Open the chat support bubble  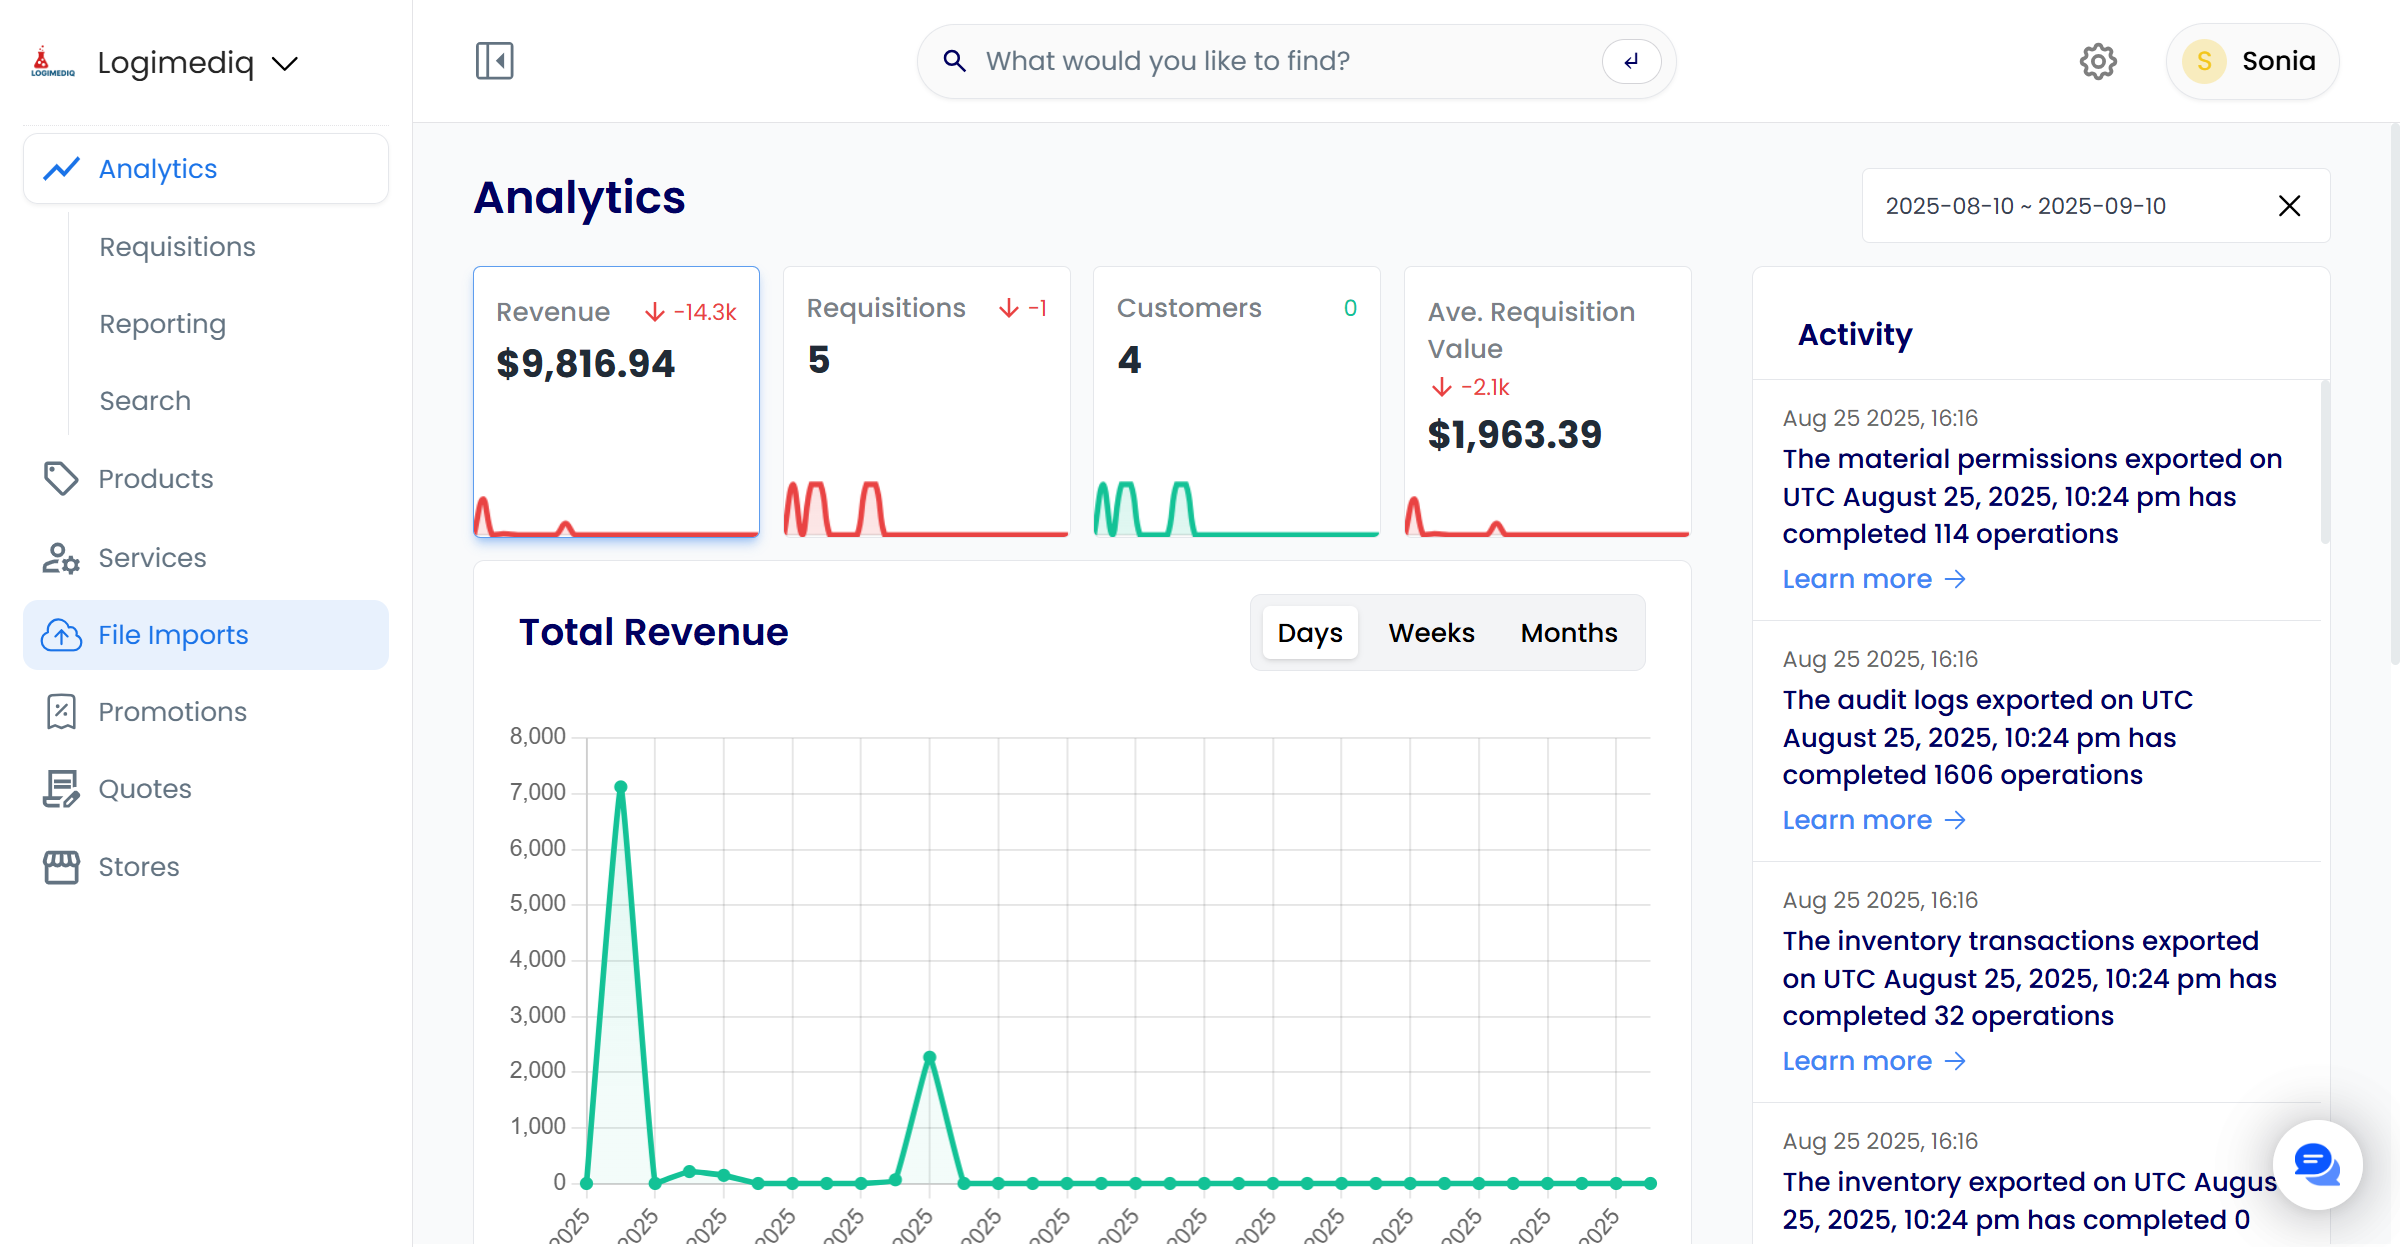(2316, 1165)
